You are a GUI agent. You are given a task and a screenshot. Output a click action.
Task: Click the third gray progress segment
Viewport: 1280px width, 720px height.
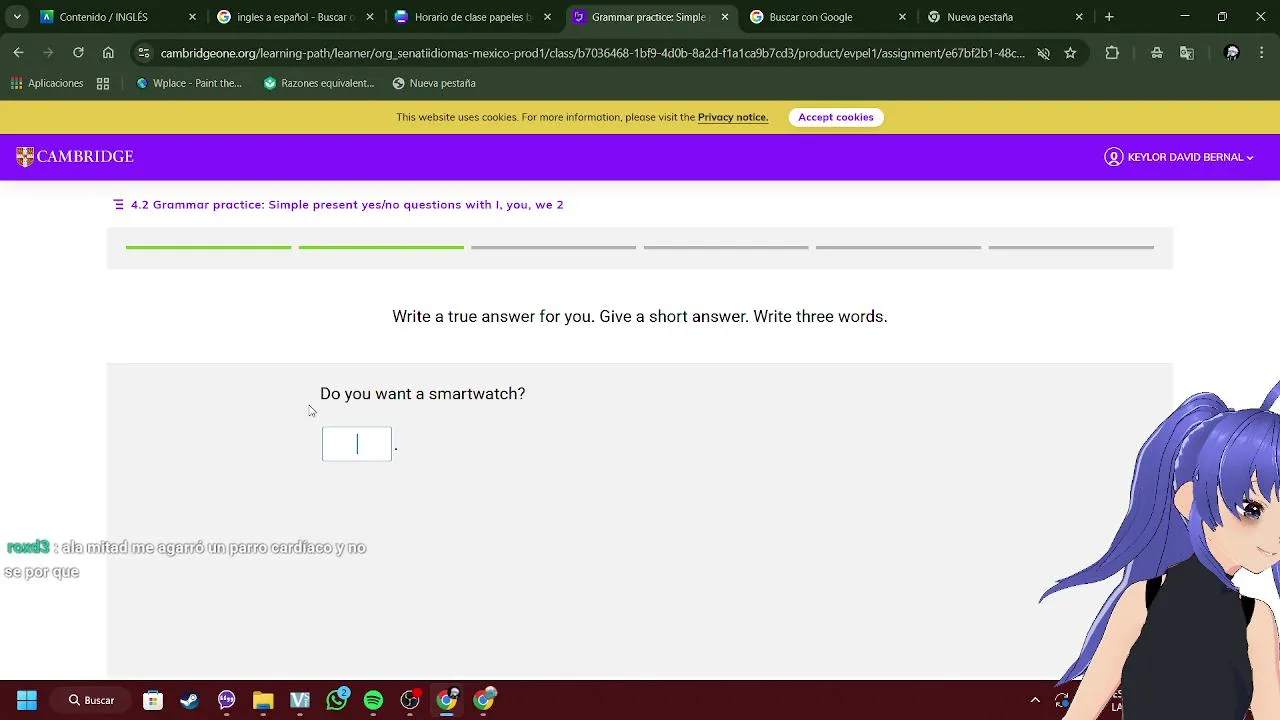click(x=553, y=247)
